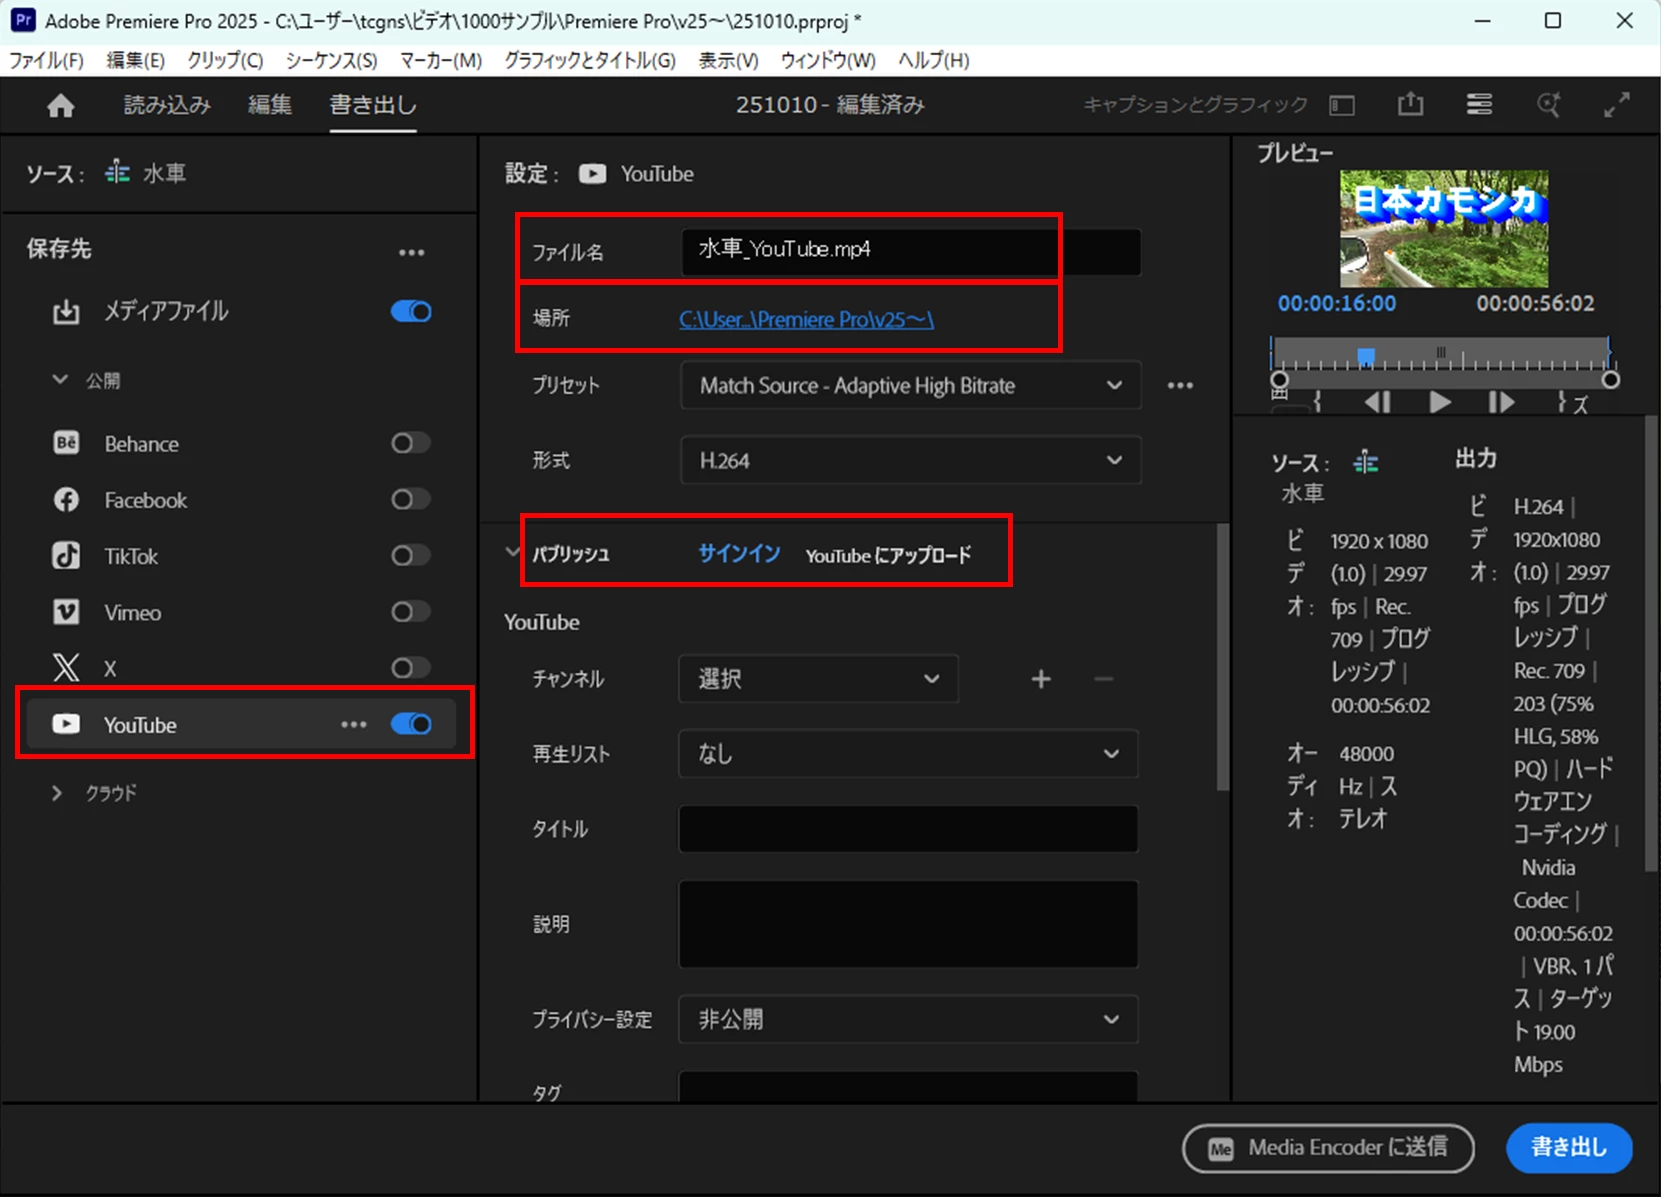Turn off the YouTube publish toggle
Screen dimensions: 1661x1197
coord(411,724)
